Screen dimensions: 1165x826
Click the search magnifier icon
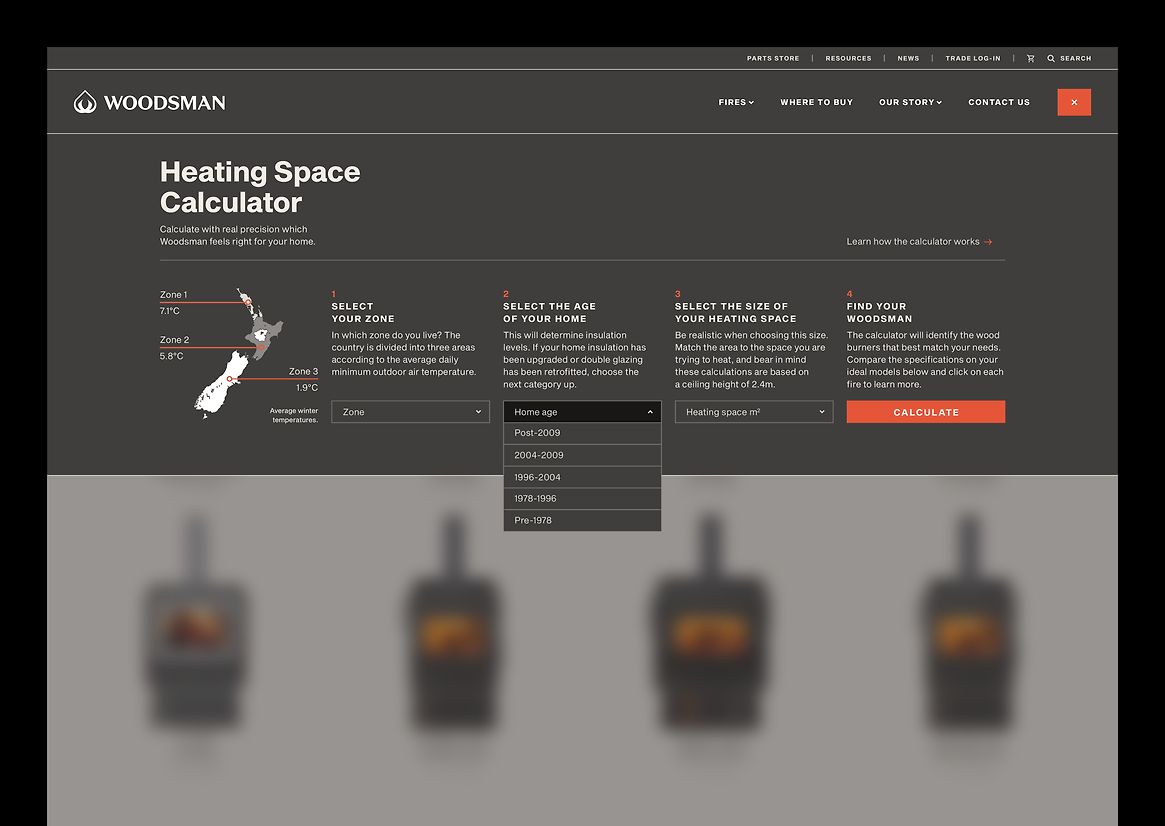(1051, 59)
